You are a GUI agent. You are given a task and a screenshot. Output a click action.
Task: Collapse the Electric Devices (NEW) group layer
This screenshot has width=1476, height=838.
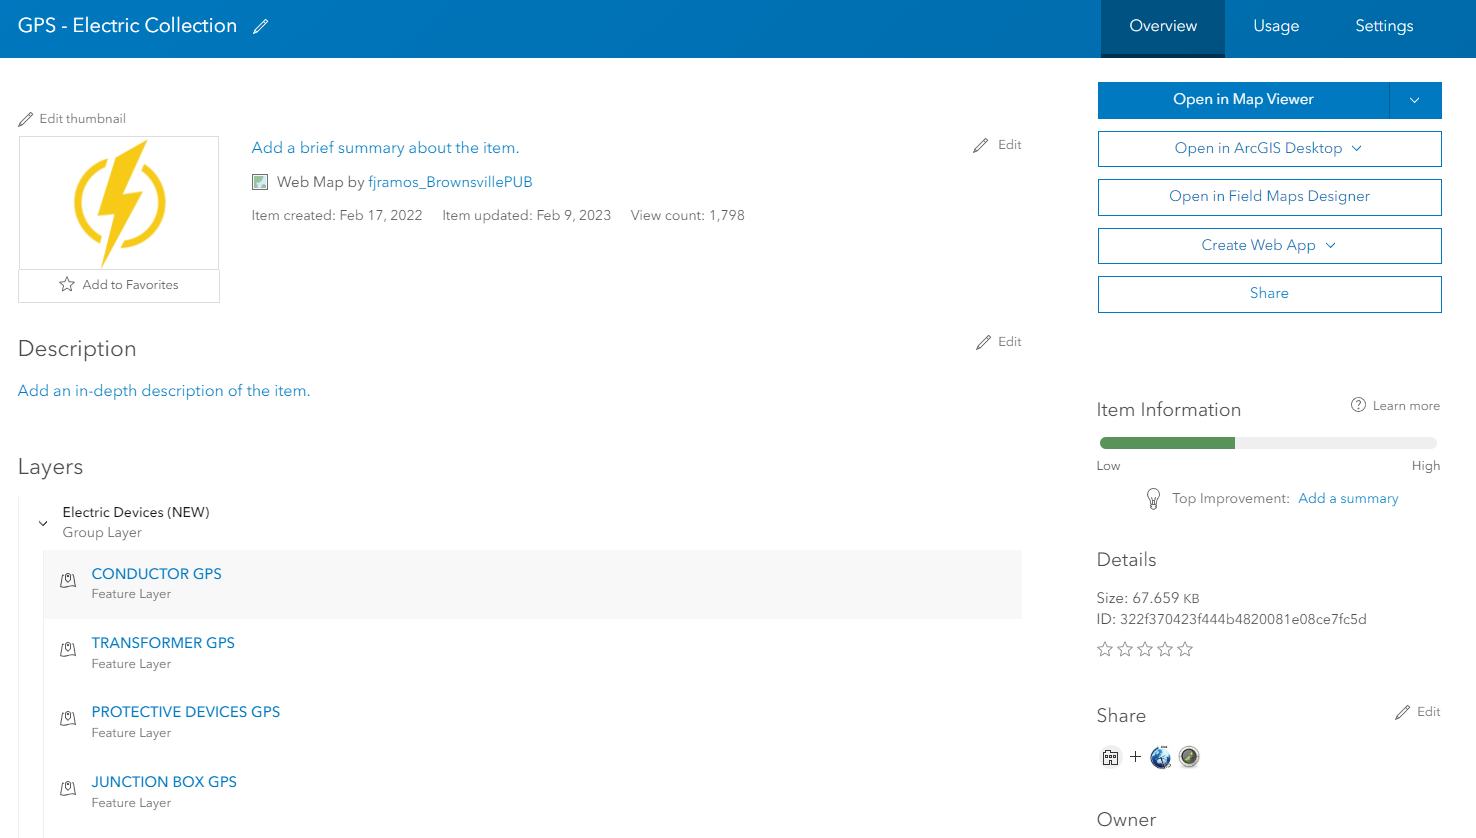coord(42,522)
